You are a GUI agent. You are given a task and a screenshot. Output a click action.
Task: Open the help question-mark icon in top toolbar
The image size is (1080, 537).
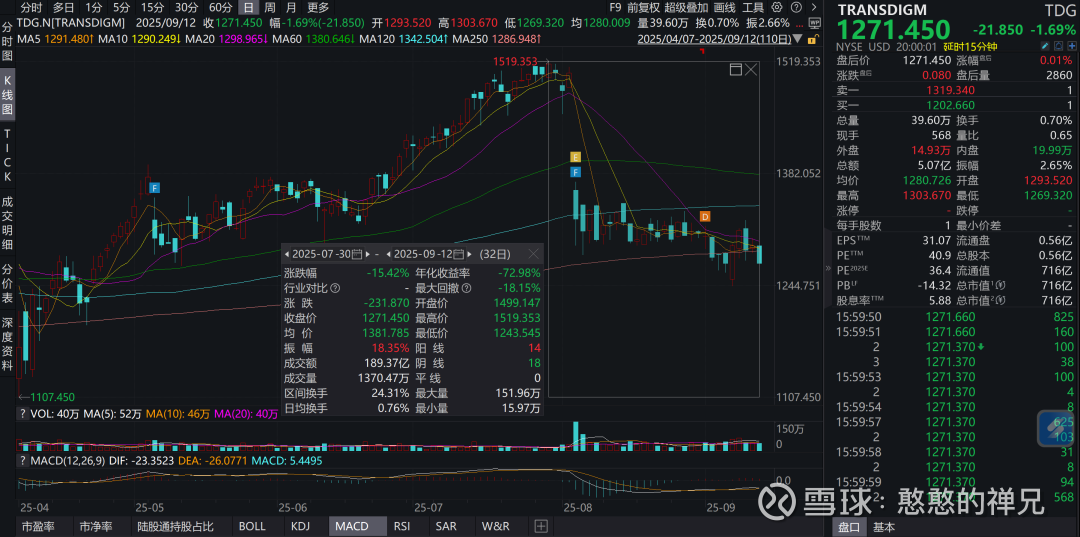pos(796,8)
